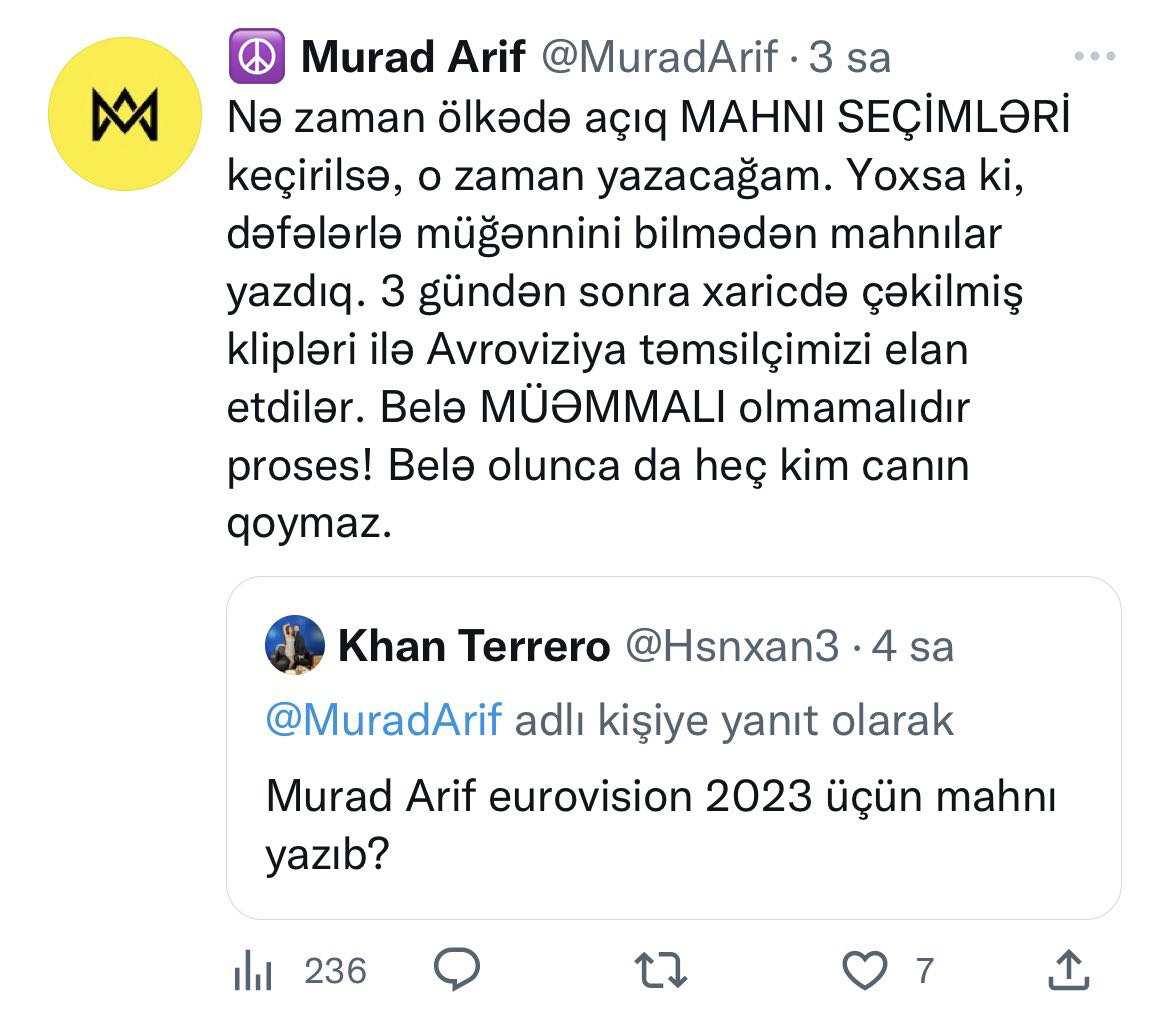View tweet analytics bar chart icon
Image resolution: width=1170 pixels, height=1026 pixels.
click(x=253, y=970)
